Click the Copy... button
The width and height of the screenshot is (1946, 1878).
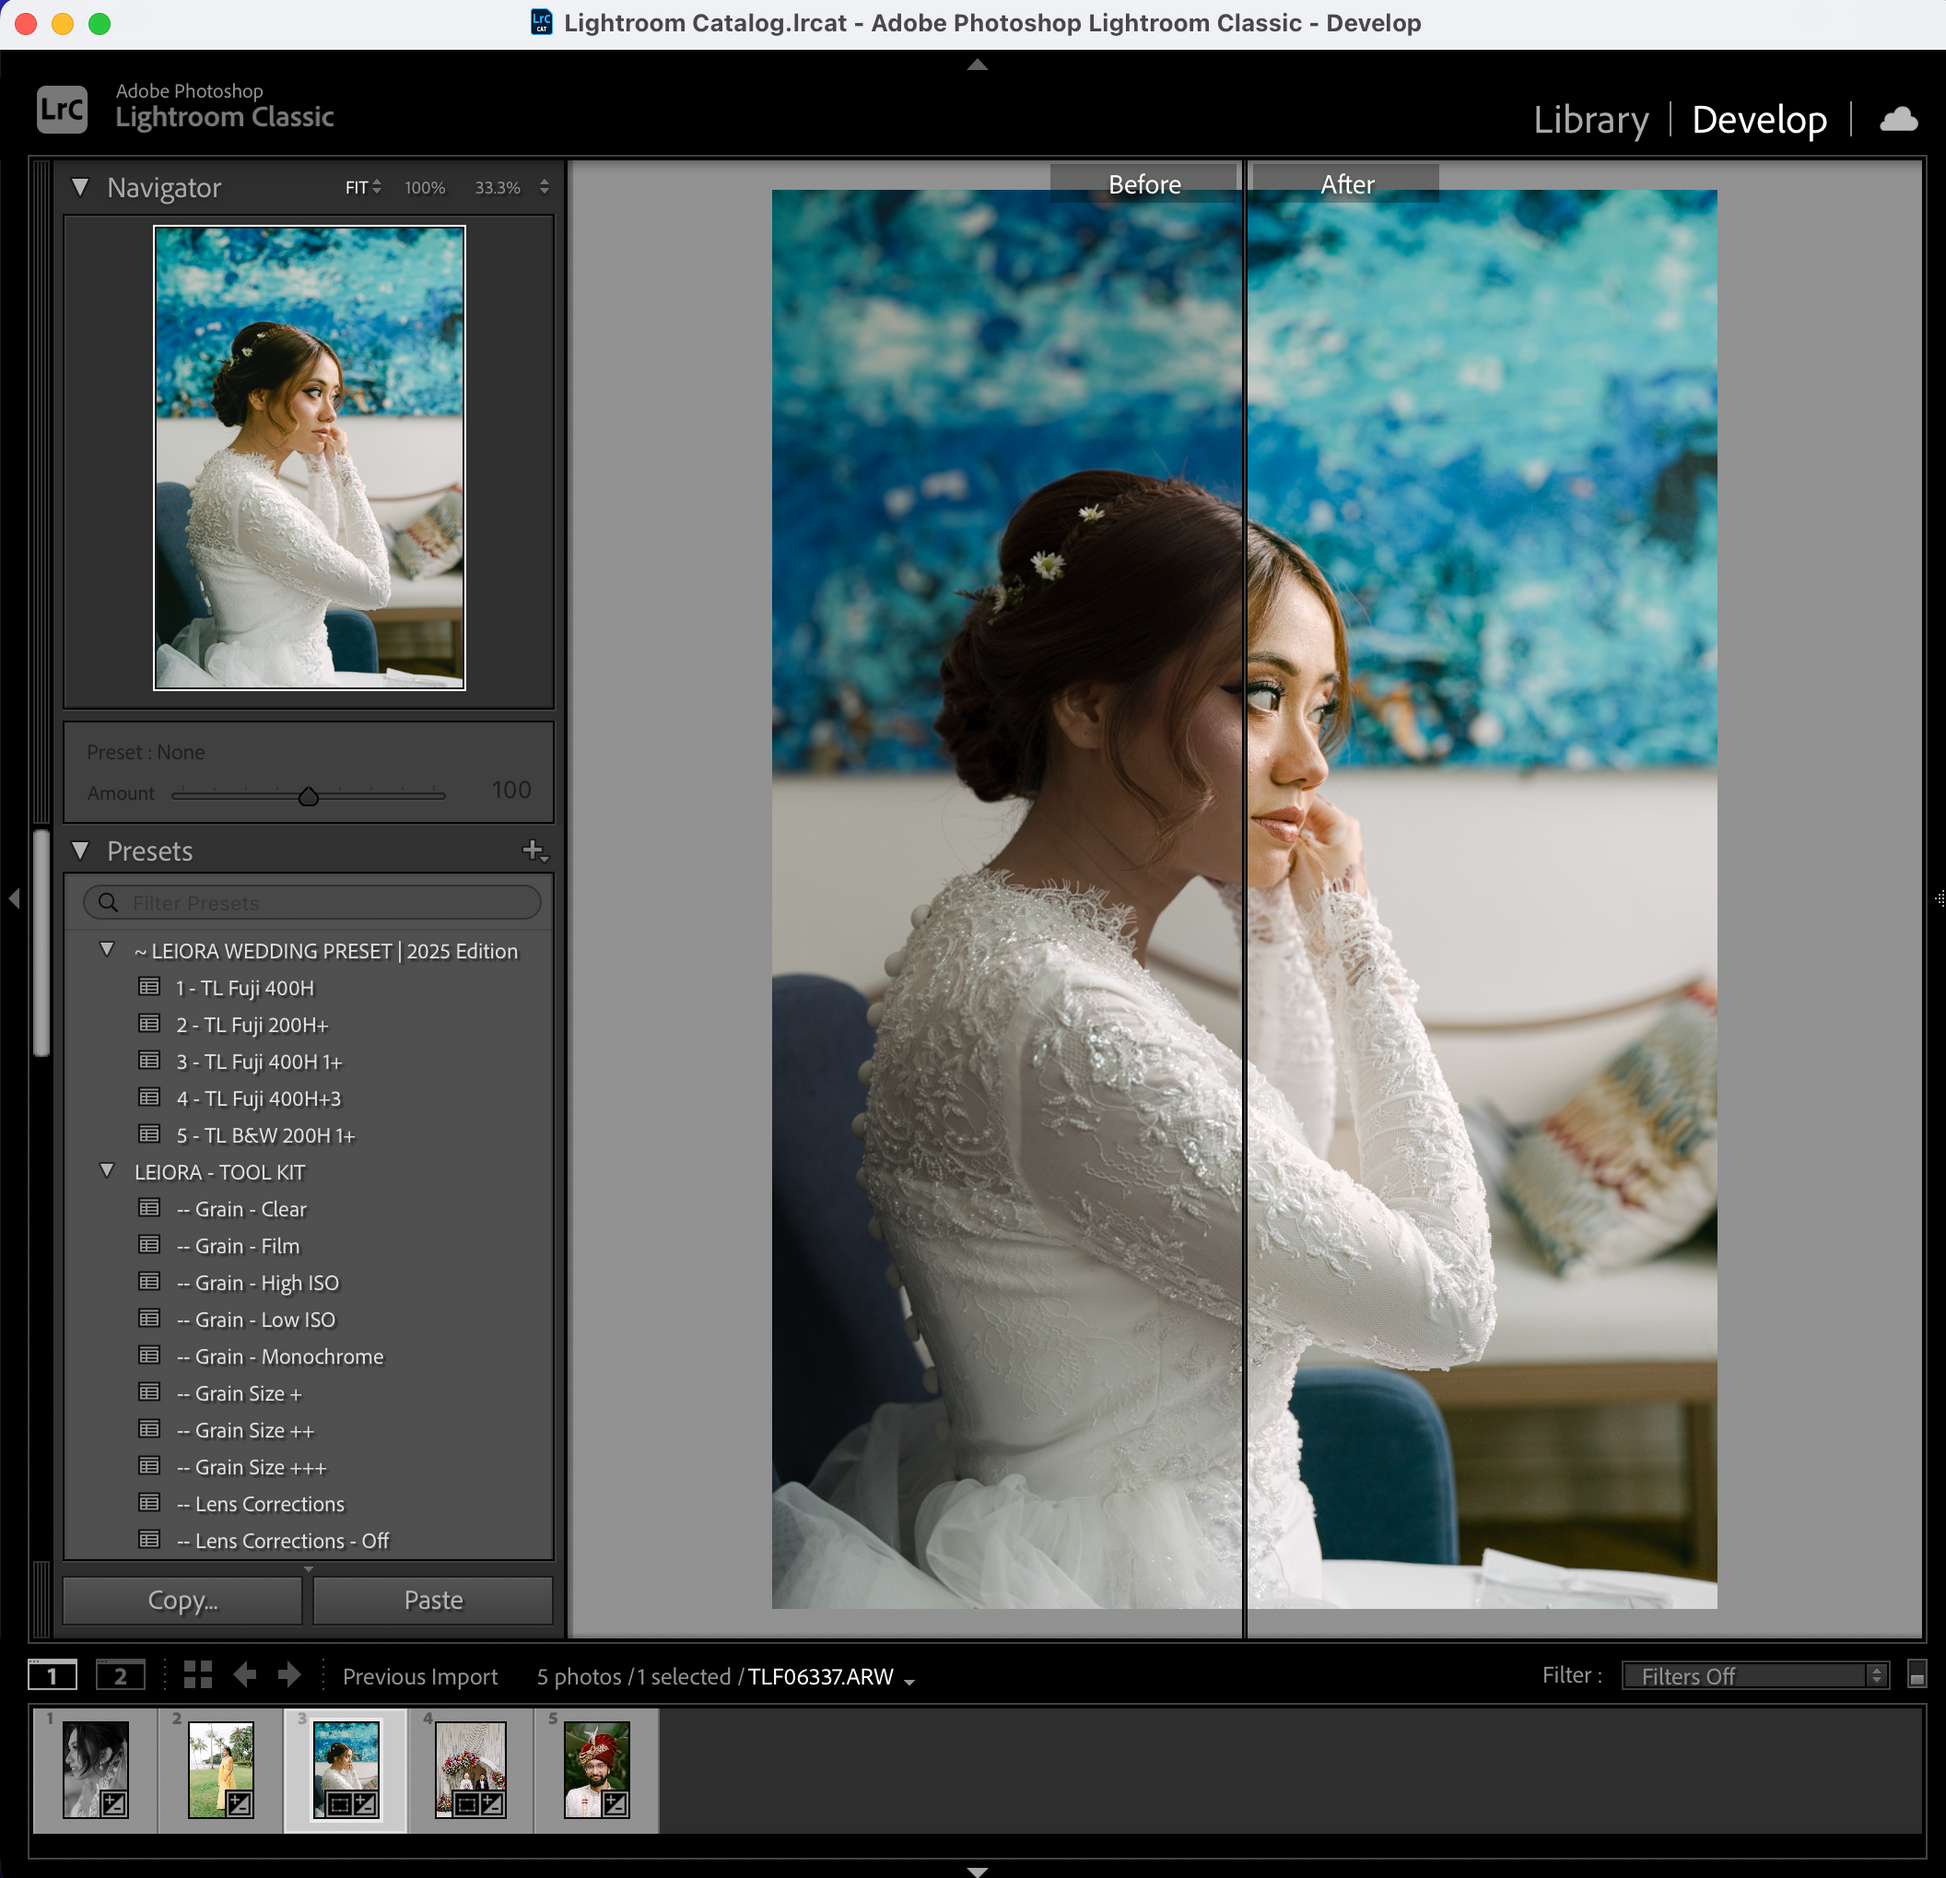coord(183,1600)
